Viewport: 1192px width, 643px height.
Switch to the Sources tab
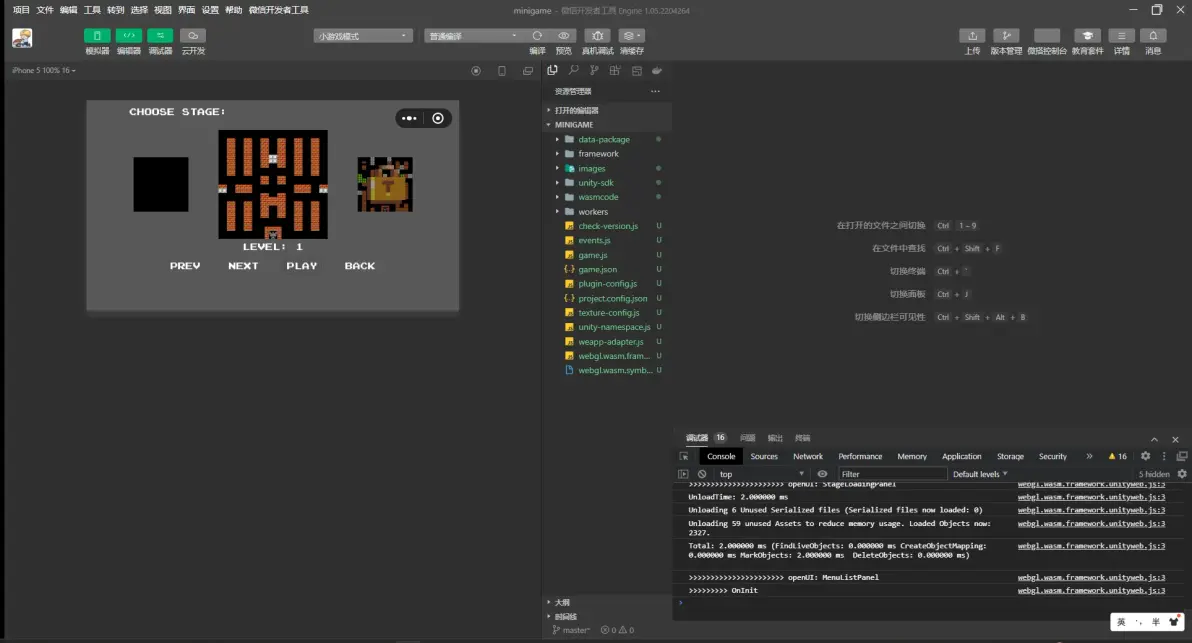(x=764, y=456)
